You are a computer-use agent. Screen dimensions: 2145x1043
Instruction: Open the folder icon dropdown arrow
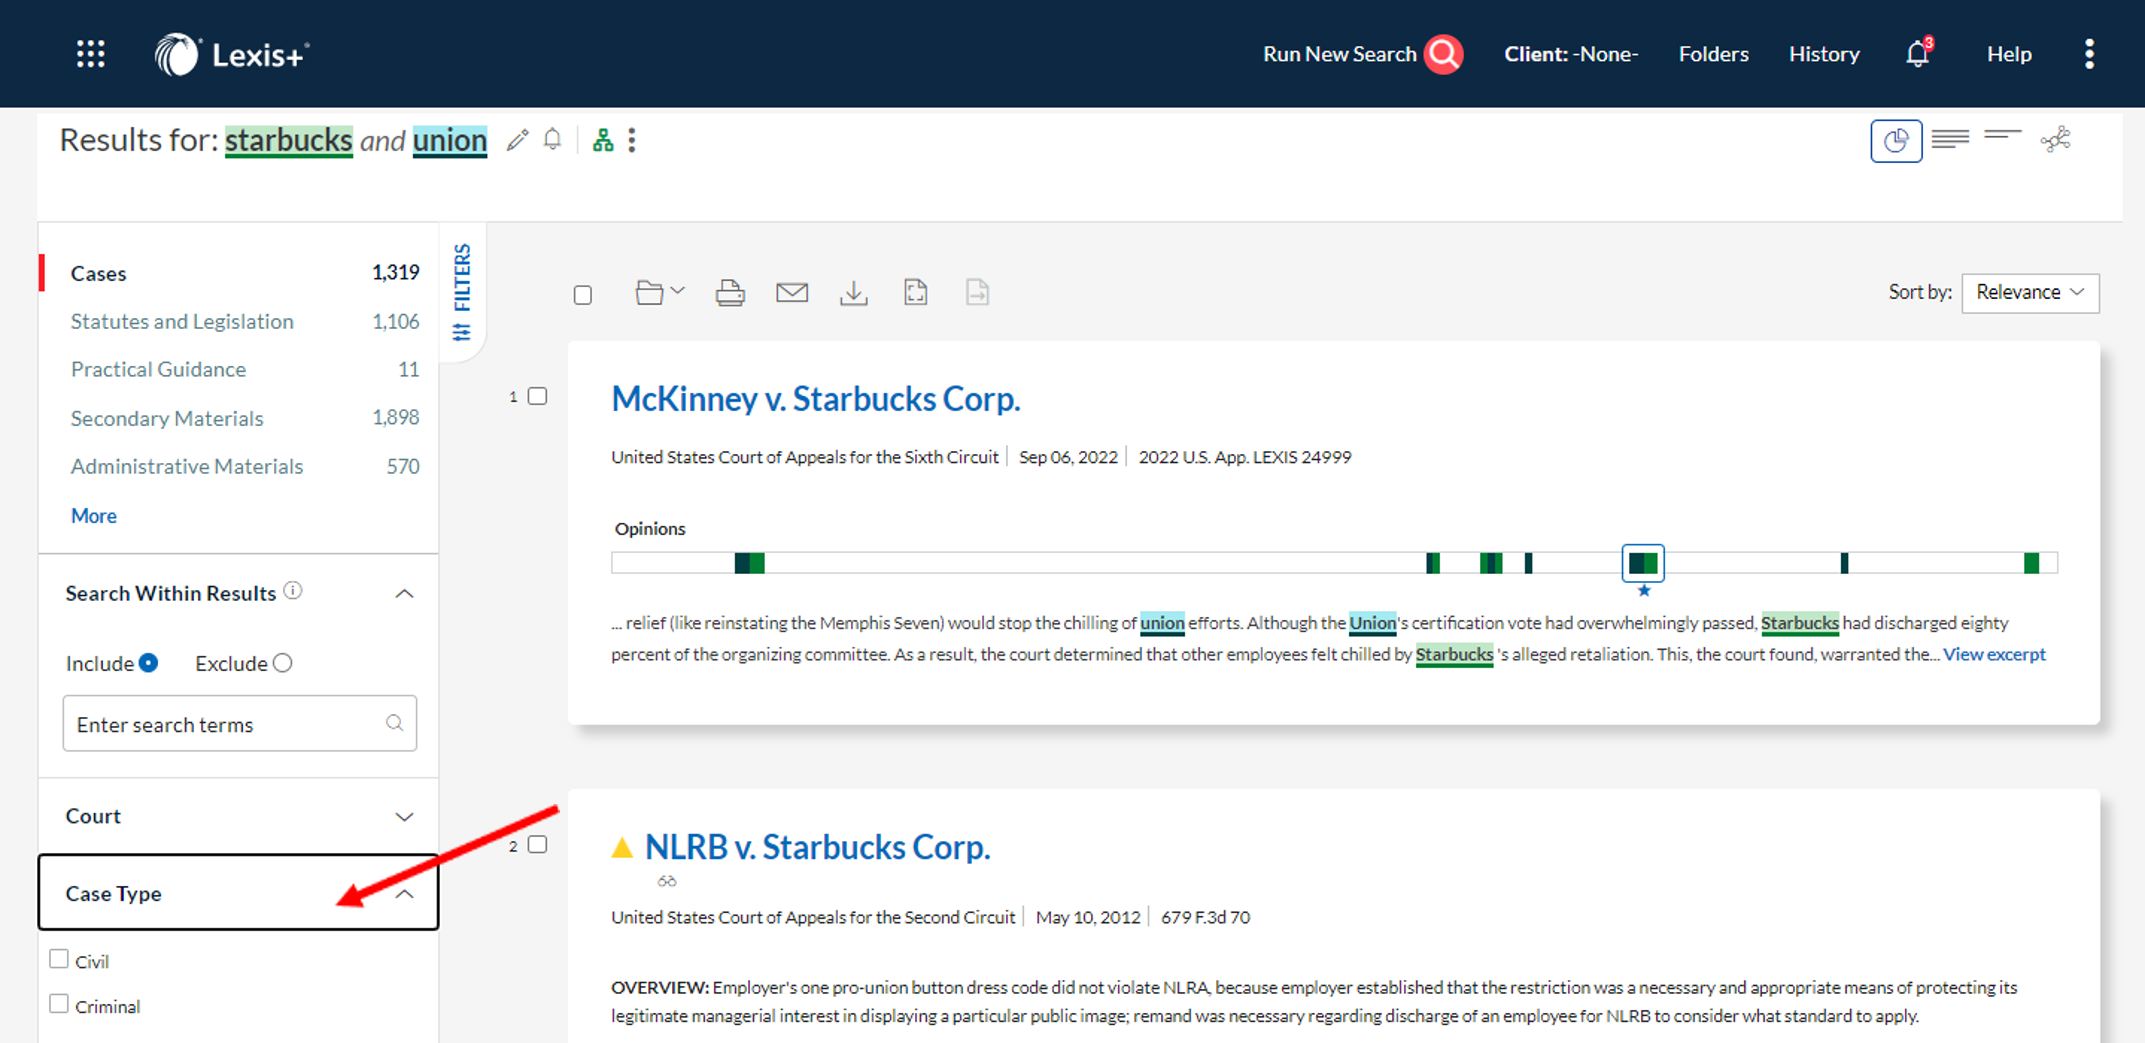point(678,291)
